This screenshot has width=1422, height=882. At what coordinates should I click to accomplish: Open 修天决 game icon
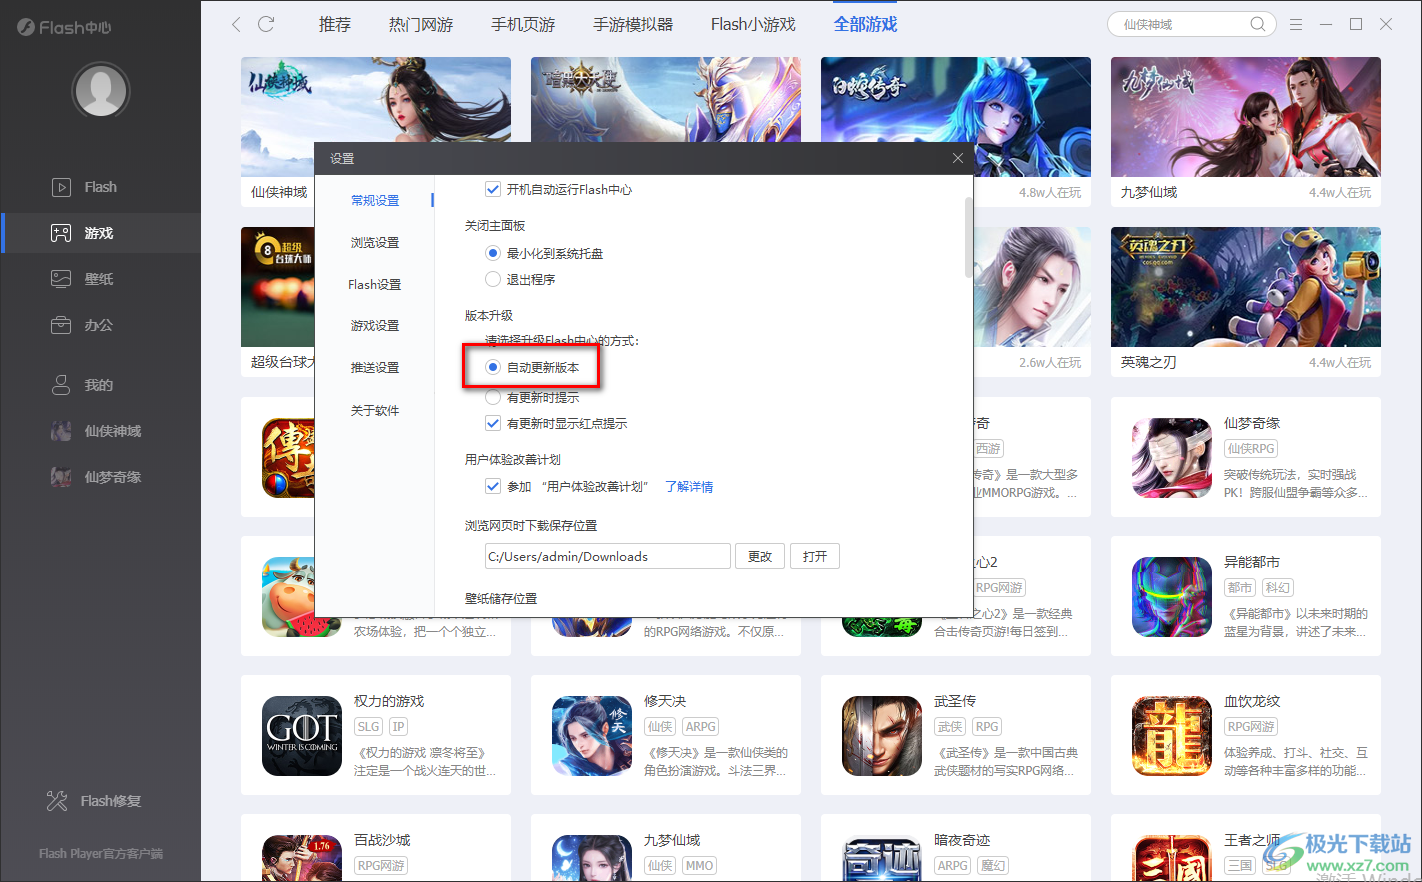[x=592, y=736]
